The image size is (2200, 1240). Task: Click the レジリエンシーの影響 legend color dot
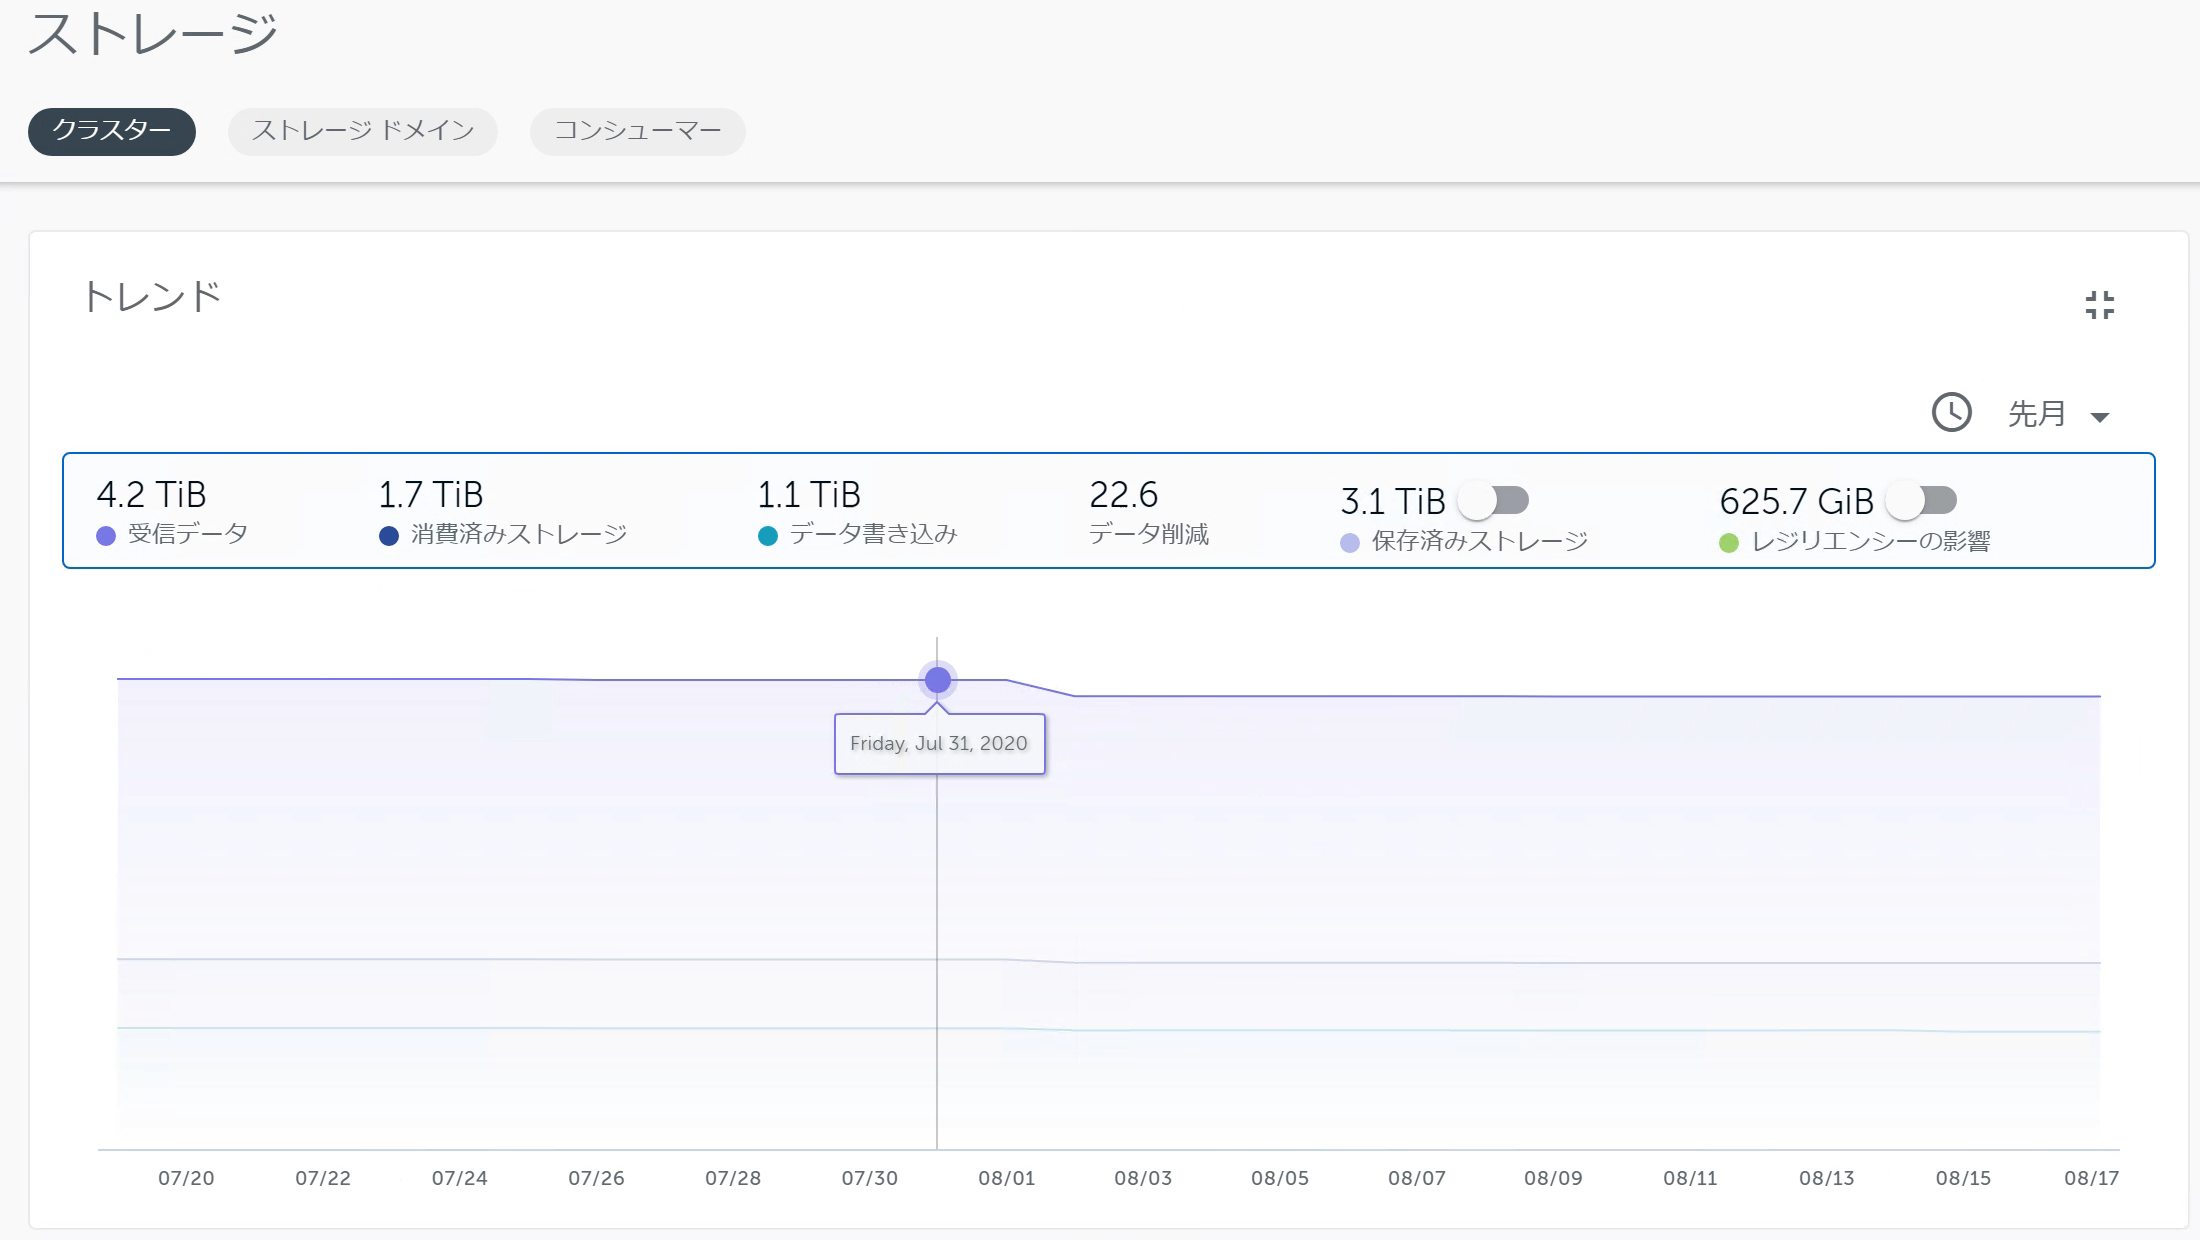click(x=1729, y=543)
